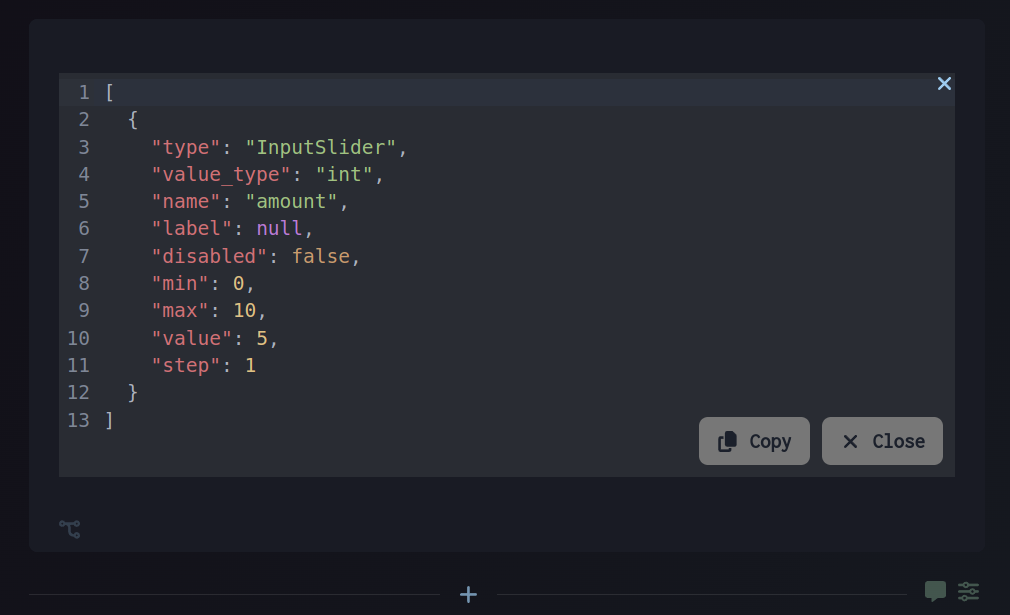Open the sliders settings icon

point(968,591)
